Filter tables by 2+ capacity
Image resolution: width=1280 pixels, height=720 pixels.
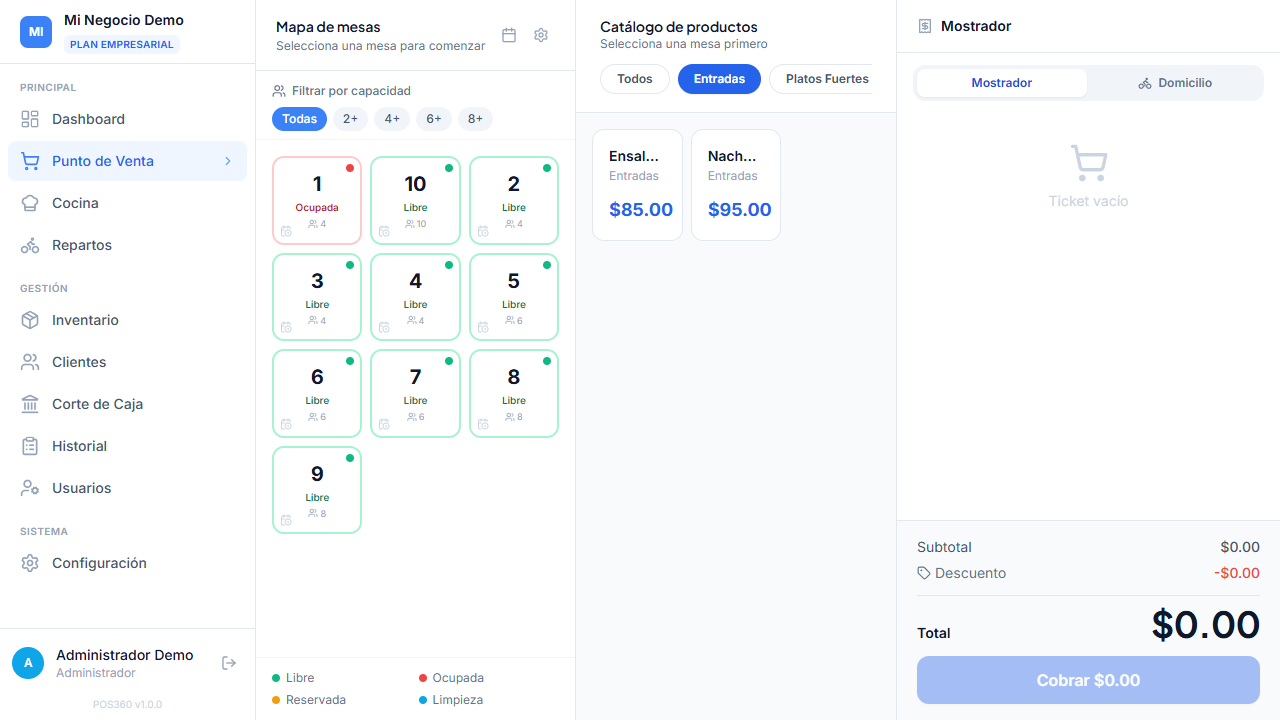tap(350, 119)
